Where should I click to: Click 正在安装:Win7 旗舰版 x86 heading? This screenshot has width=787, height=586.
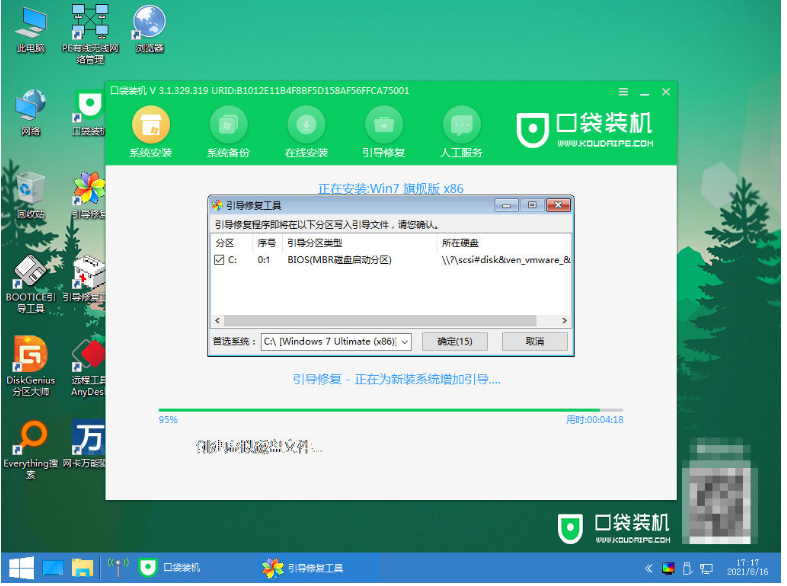(x=390, y=189)
